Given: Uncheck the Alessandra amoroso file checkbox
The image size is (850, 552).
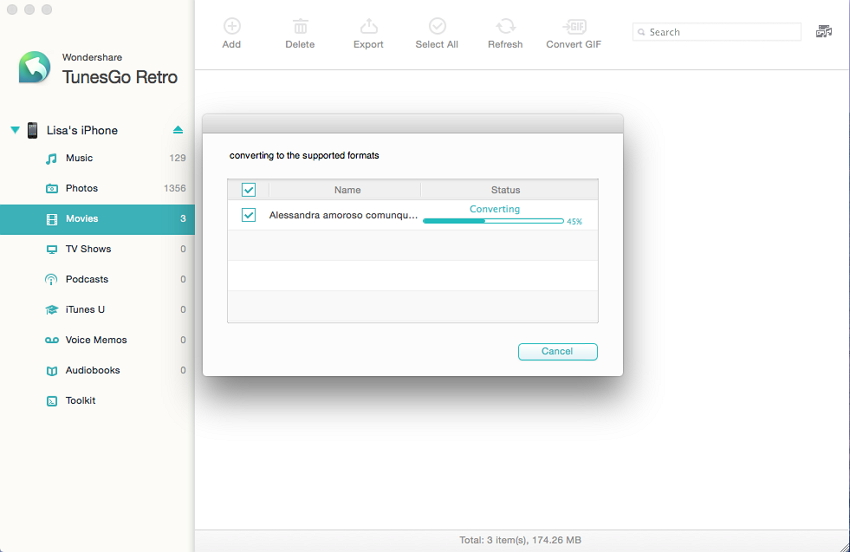Looking at the screenshot, I should tap(249, 215).
